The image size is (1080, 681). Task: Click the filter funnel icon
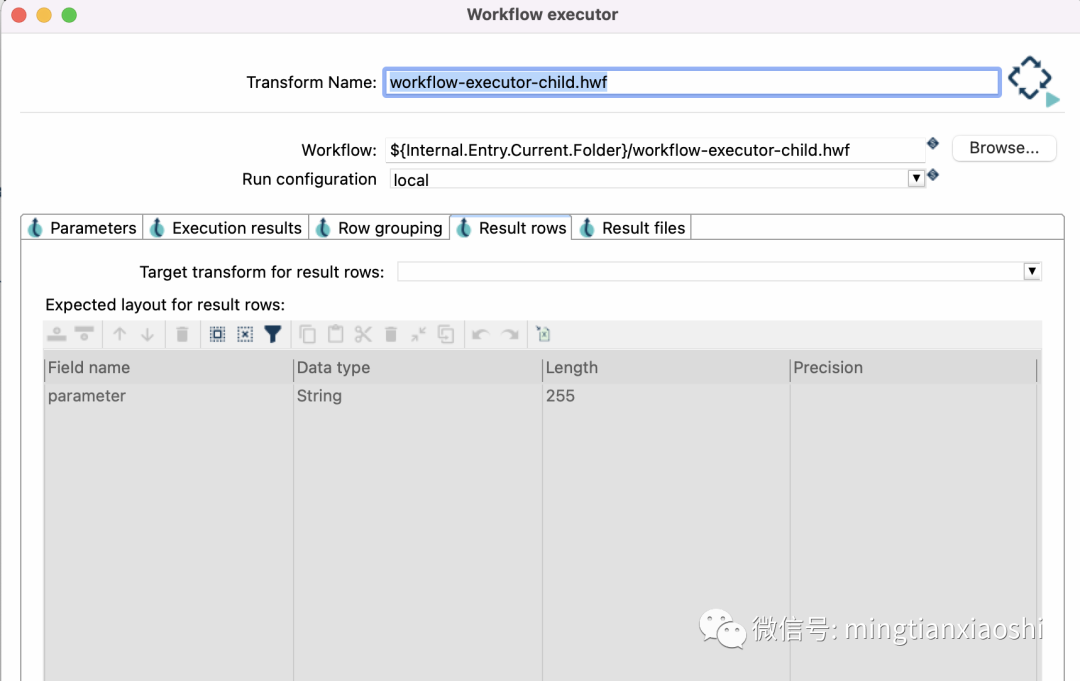click(273, 335)
